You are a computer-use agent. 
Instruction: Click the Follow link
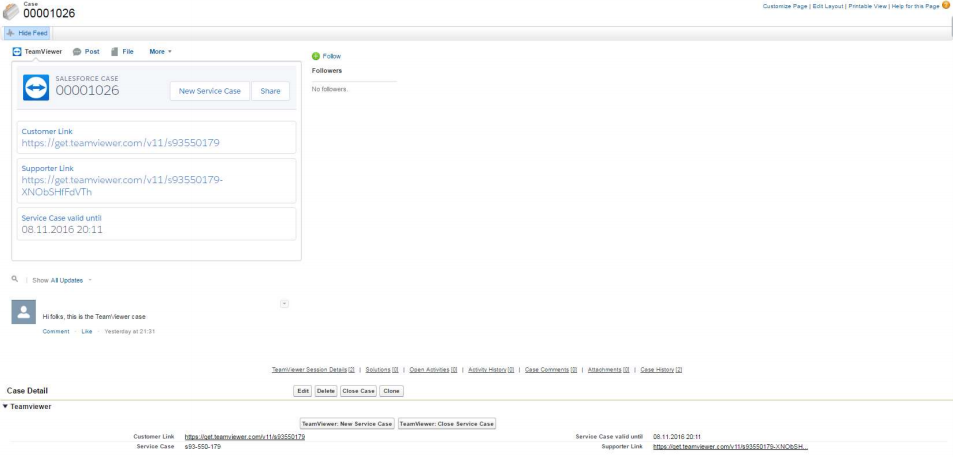pyautogui.click(x=332, y=56)
